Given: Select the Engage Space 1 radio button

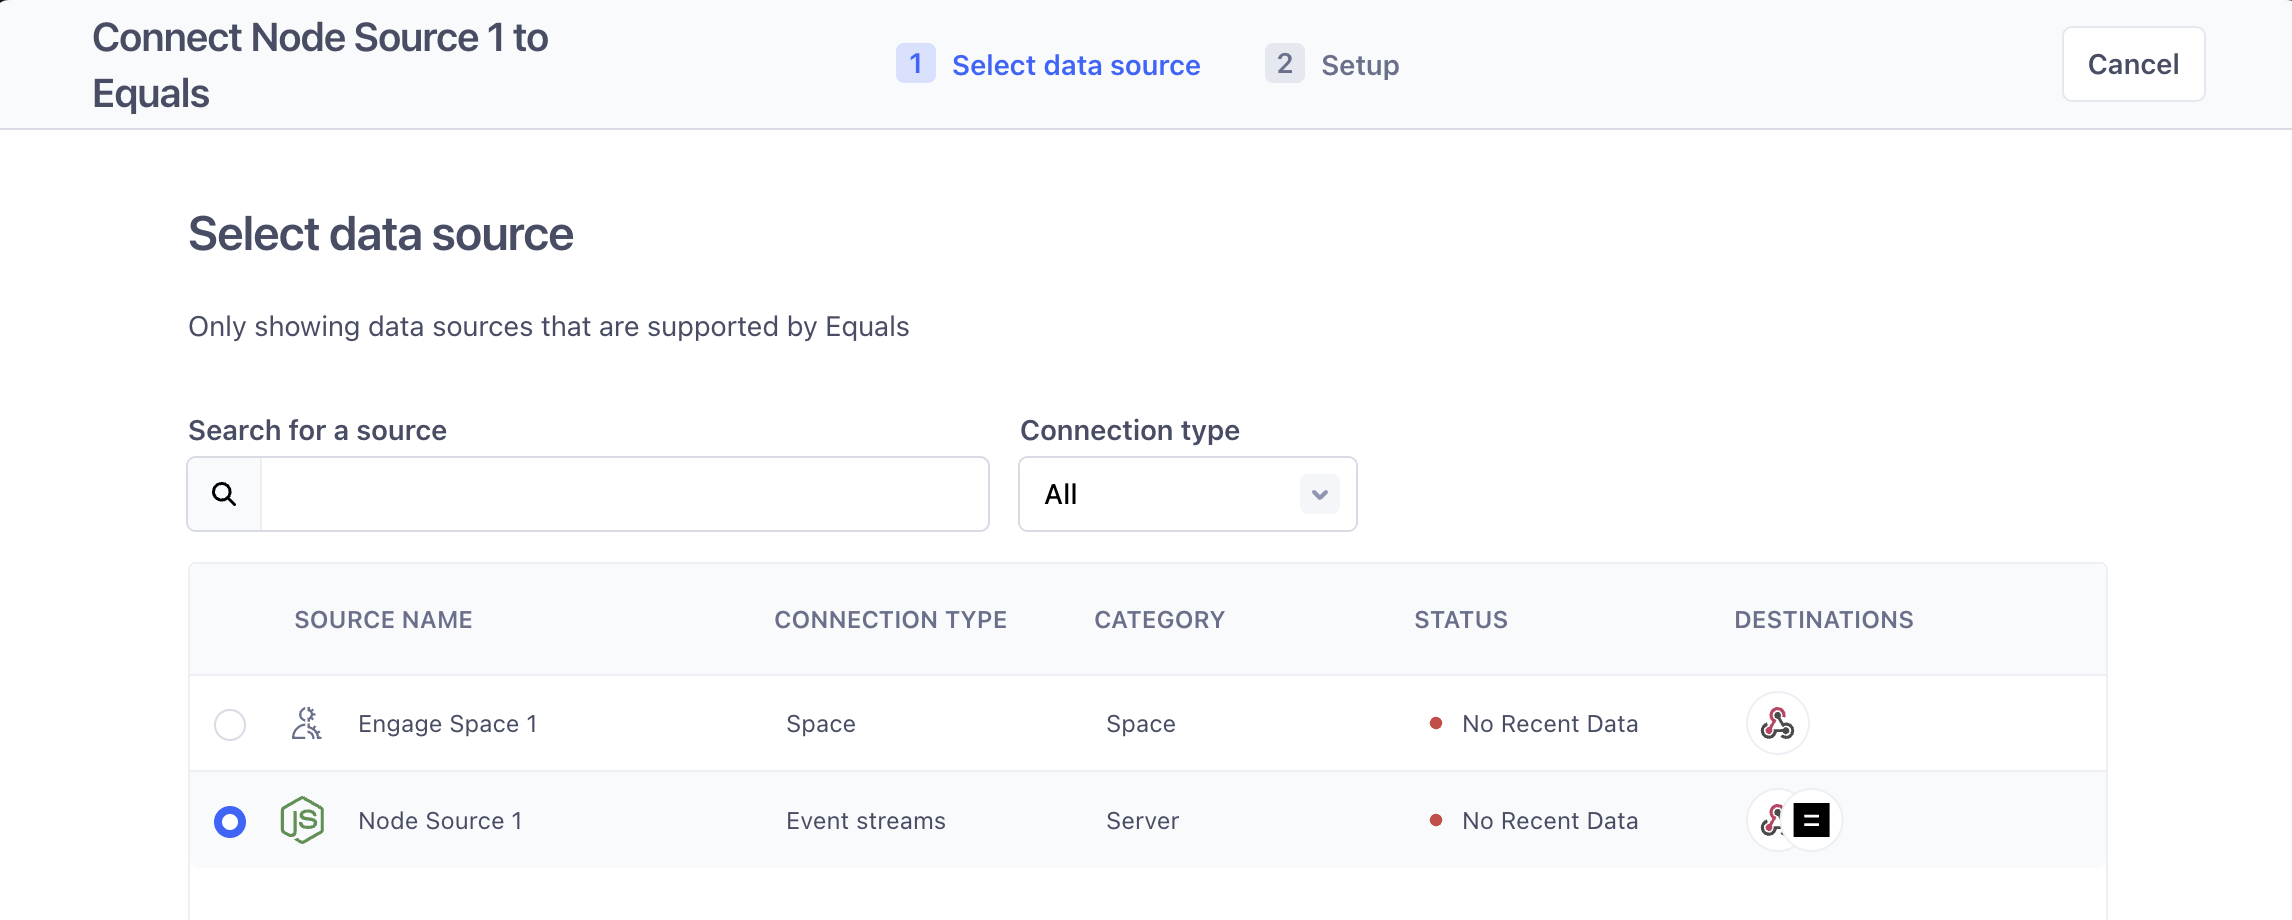Looking at the screenshot, I should coord(230,724).
